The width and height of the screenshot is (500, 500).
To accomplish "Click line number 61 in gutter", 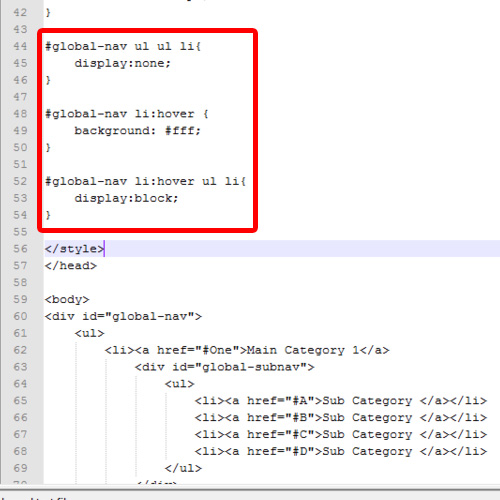I will pos(20,333).
